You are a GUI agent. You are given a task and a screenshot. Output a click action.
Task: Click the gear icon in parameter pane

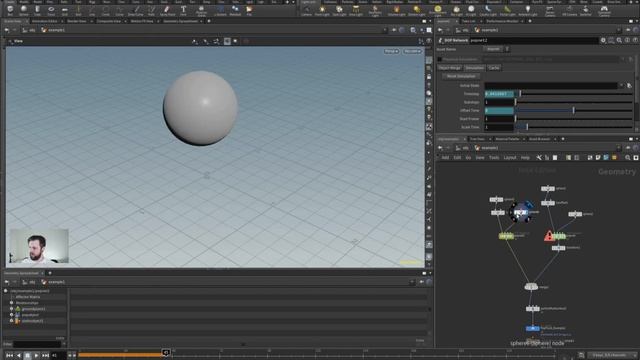coord(603,40)
